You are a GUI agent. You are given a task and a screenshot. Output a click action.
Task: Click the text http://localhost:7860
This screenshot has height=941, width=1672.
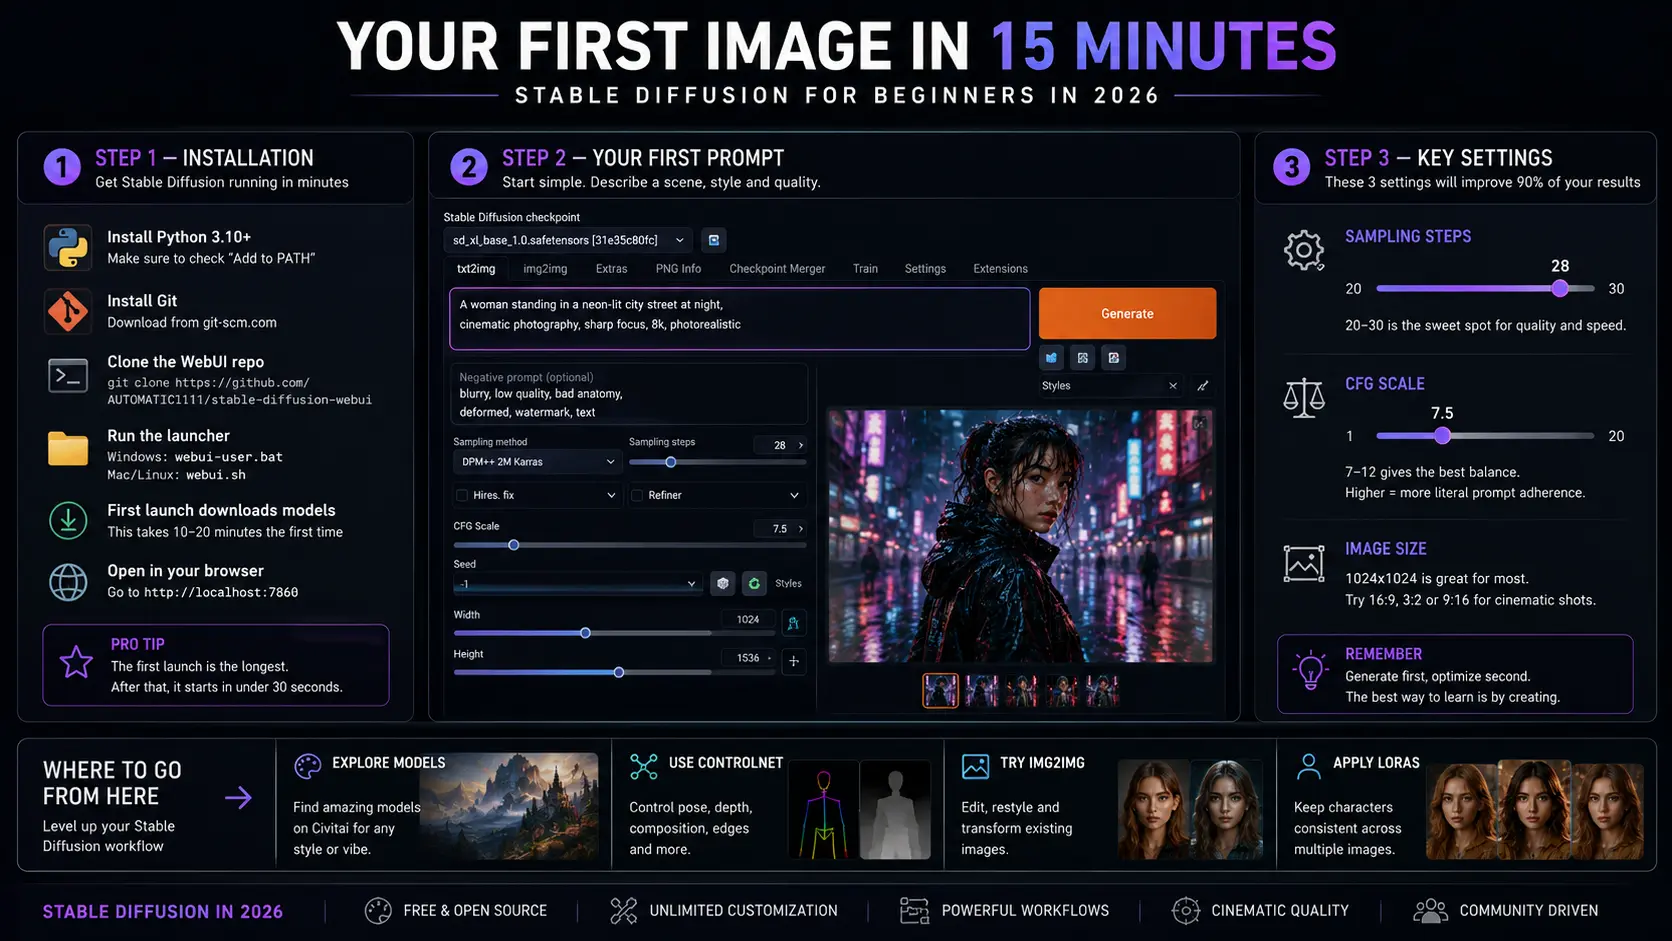click(221, 592)
